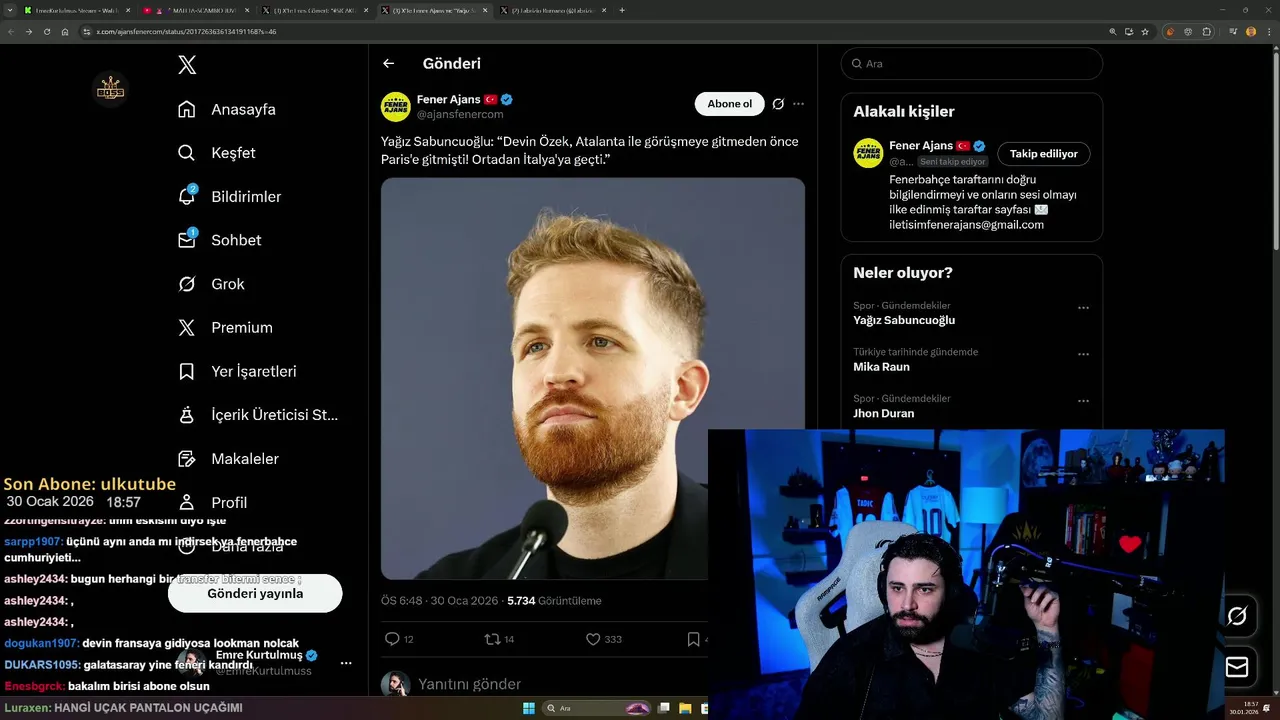Click the Abone ol button on the post
This screenshot has height=720, width=1280.
pyautogui.click(x=729, y=104)
